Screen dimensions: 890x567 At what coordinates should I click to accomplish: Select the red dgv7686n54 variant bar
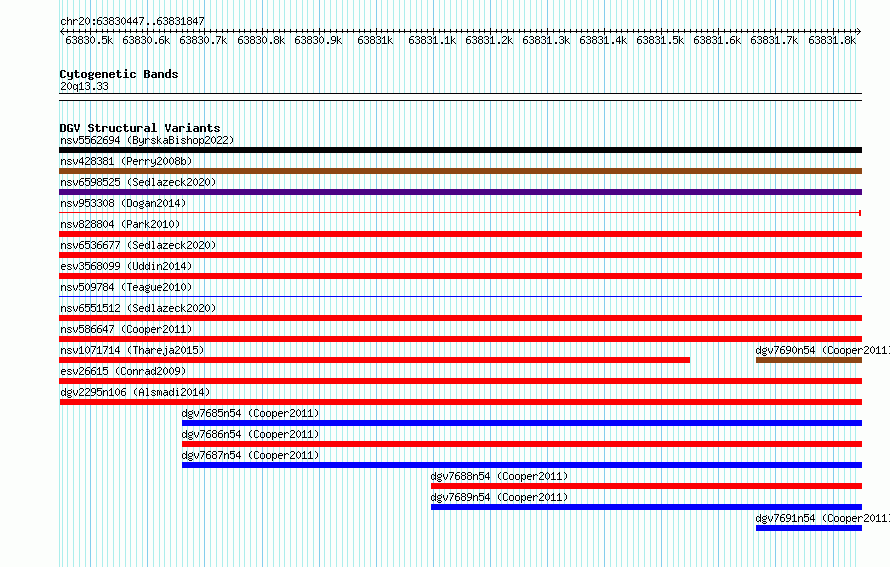coord(522,444)
